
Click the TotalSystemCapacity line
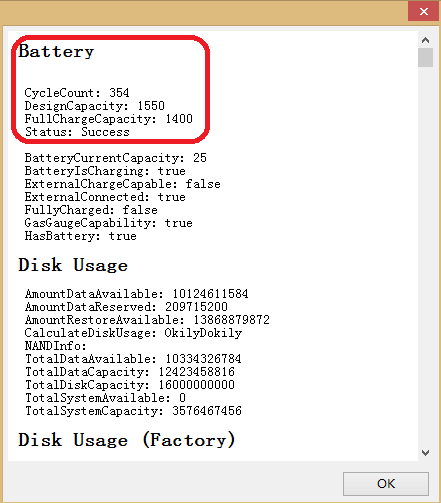click(x=133, y=411)
